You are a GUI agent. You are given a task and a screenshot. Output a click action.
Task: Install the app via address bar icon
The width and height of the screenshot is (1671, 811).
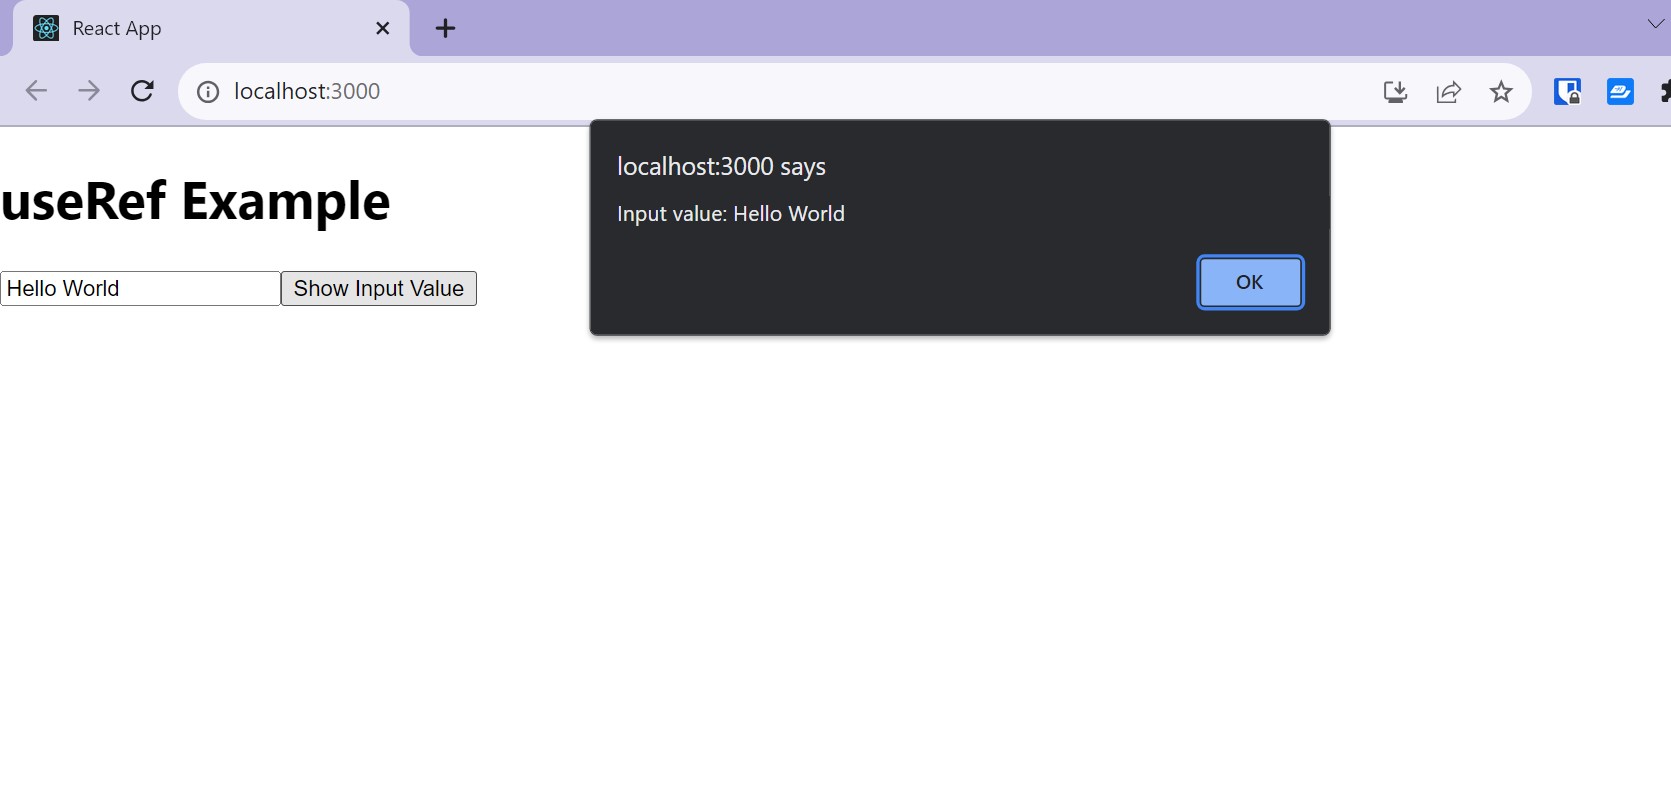(1395, 92)
